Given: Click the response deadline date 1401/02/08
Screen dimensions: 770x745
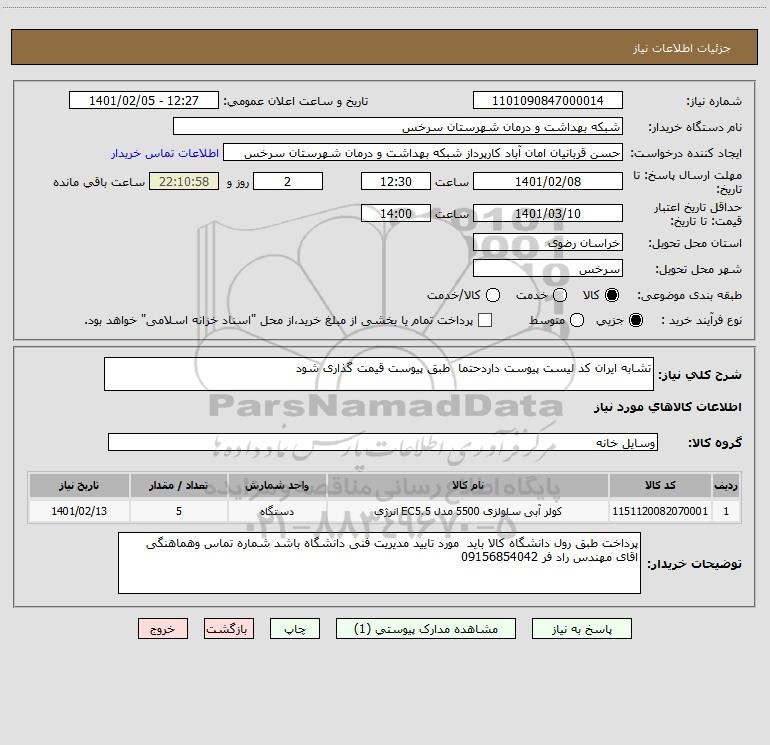Looking at the screenshot, I should [x=548, y=181].
